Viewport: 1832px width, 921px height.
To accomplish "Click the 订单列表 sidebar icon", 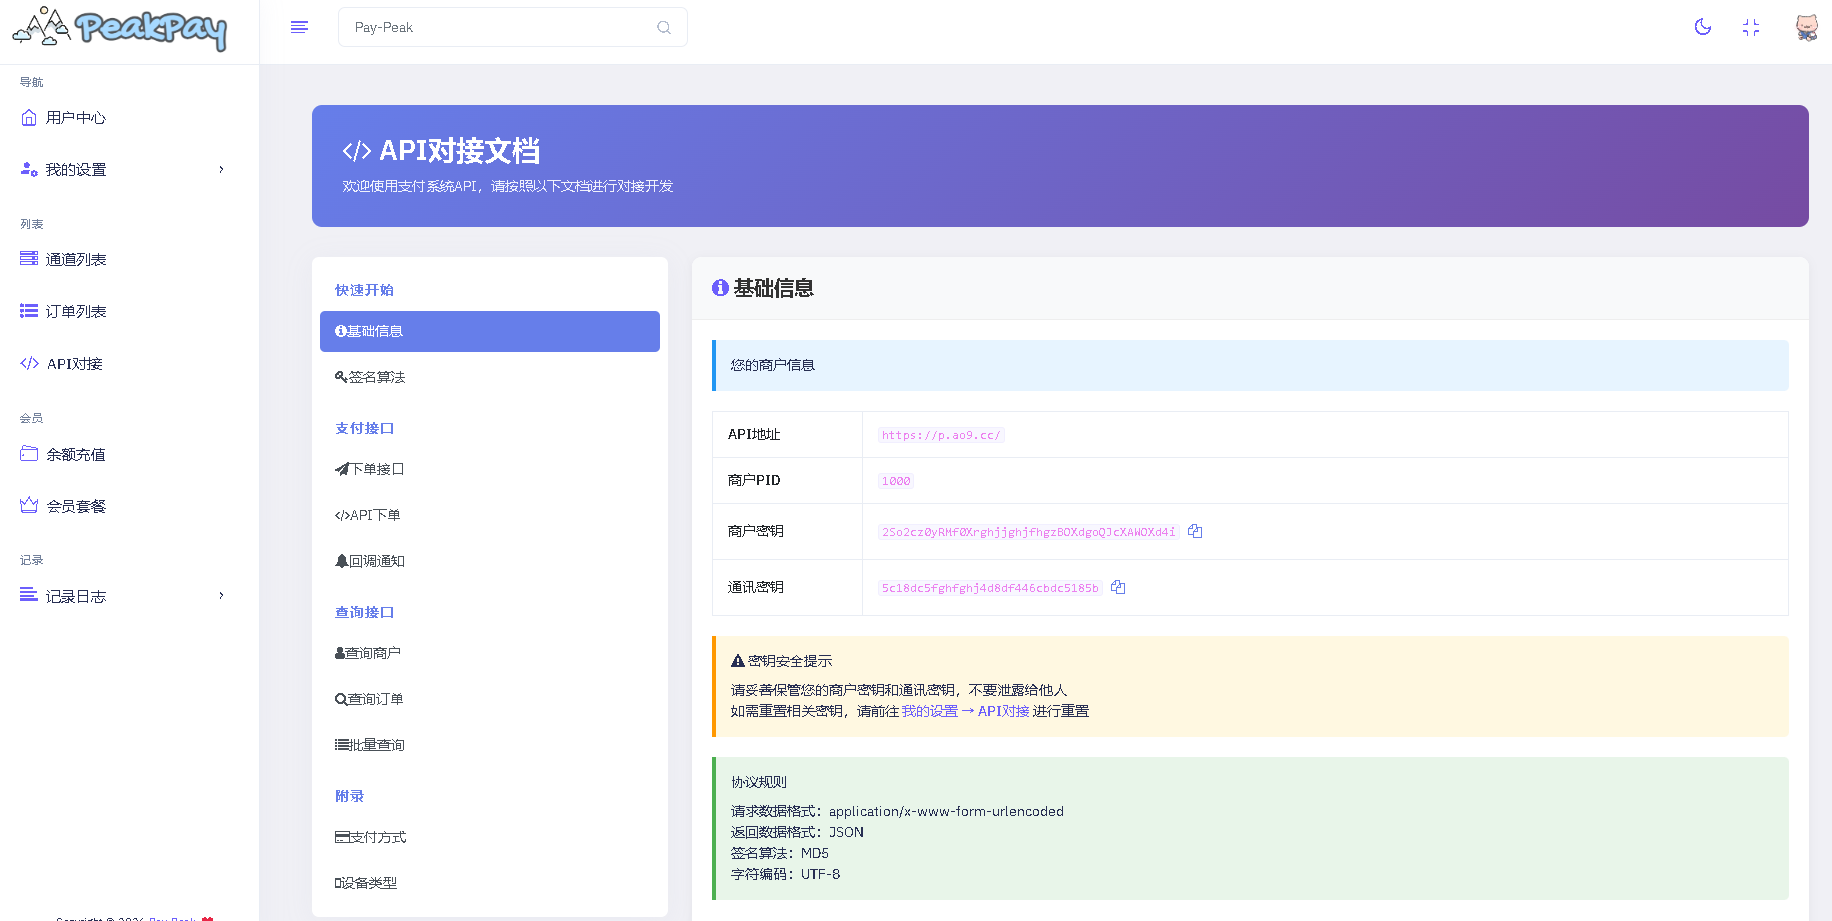I will (28, 310).
